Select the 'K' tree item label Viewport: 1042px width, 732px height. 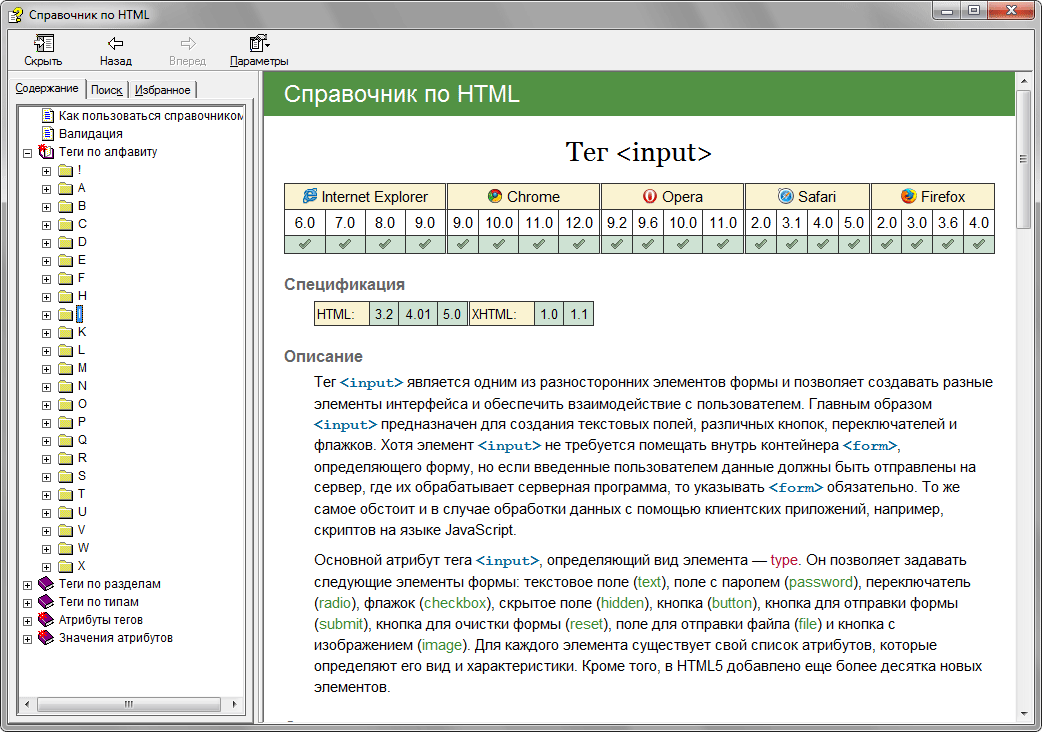pos(82,332)
